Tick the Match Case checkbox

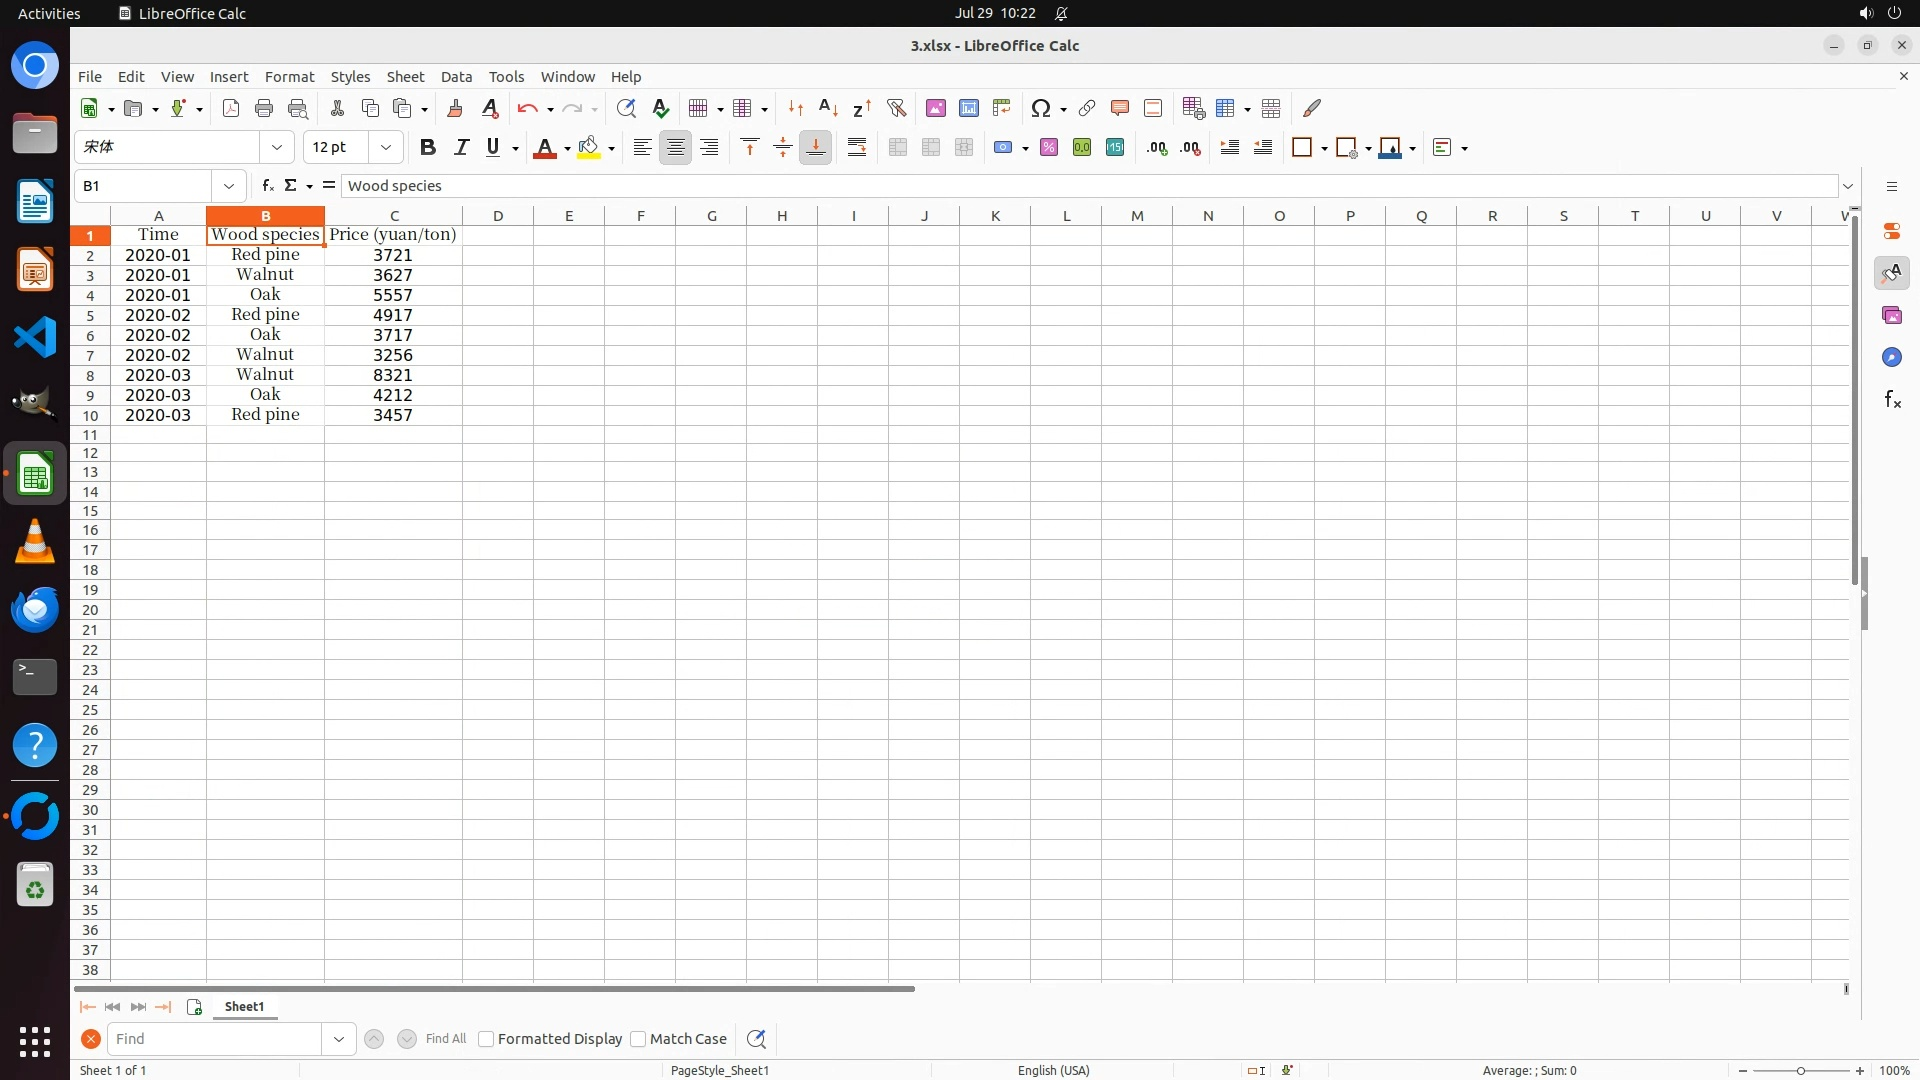(638, 1039)
